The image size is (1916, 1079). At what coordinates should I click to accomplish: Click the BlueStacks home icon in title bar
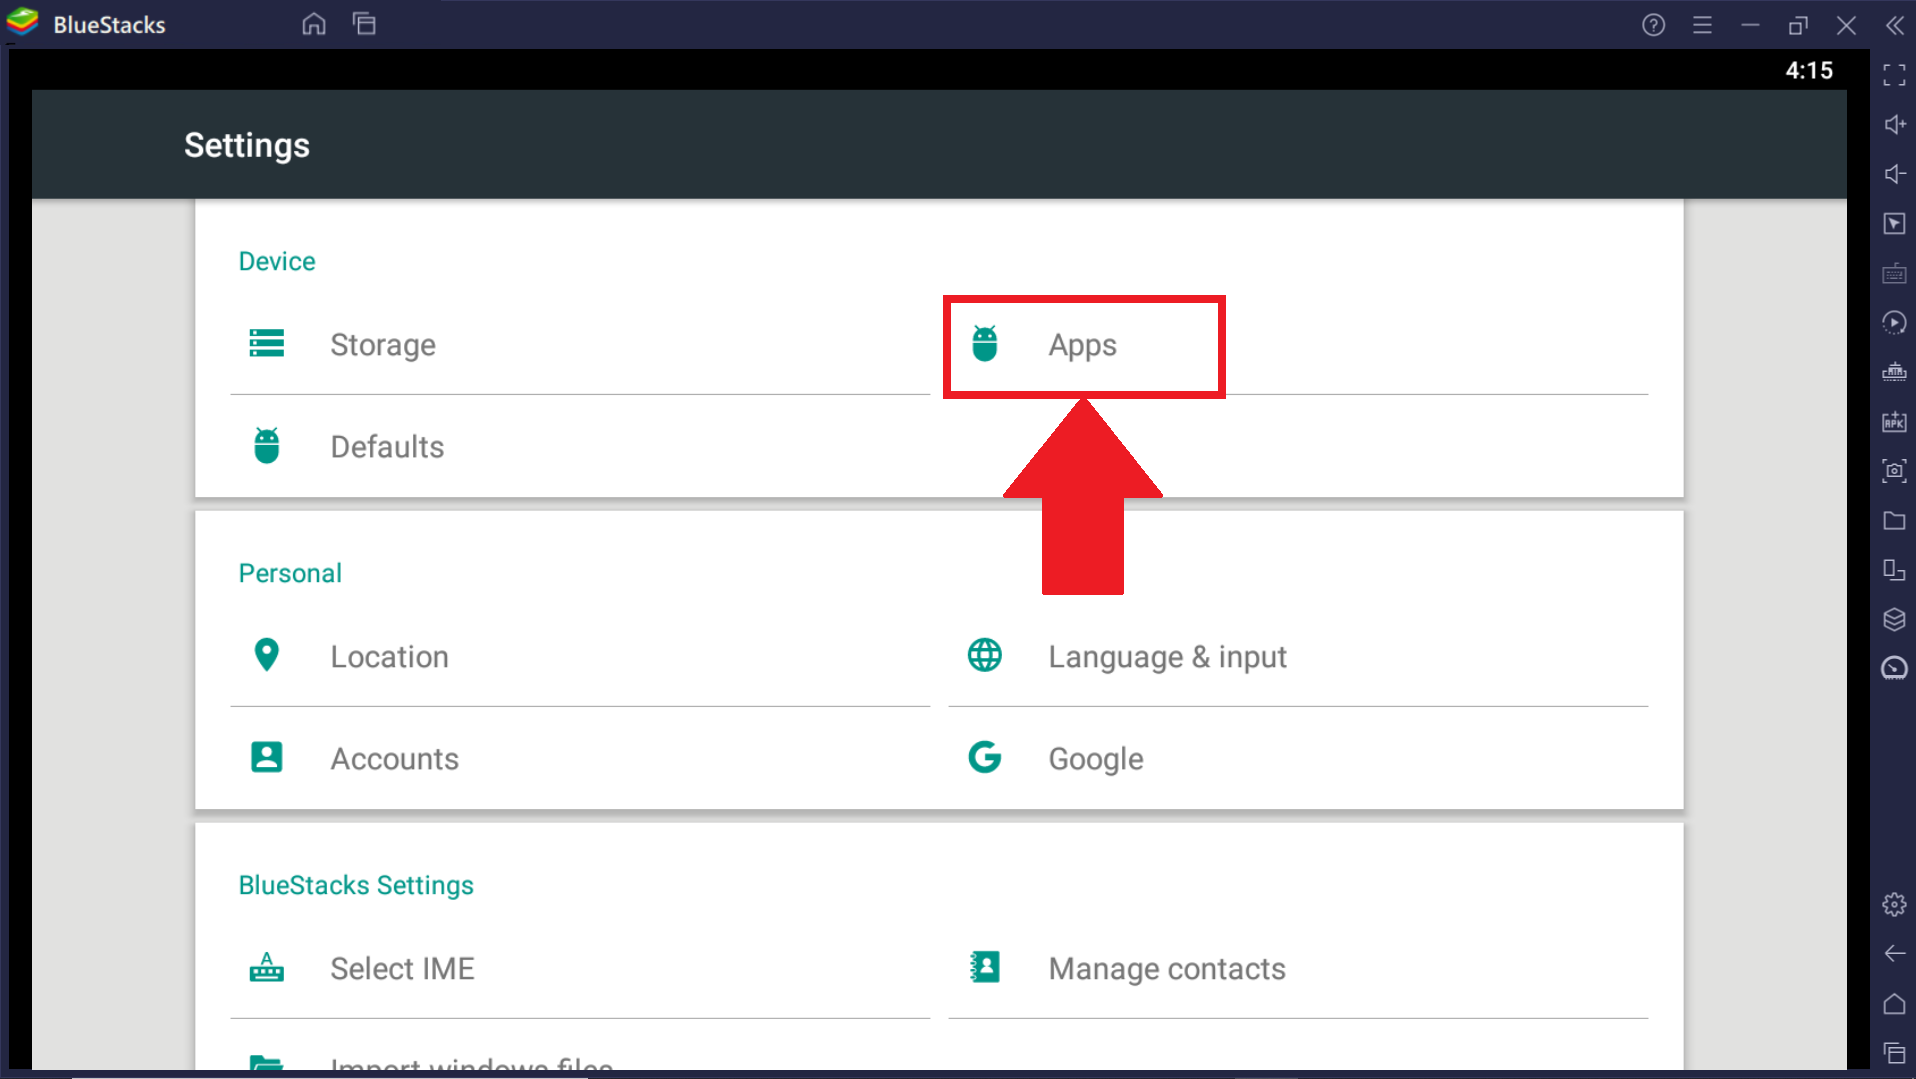[314, 24]
